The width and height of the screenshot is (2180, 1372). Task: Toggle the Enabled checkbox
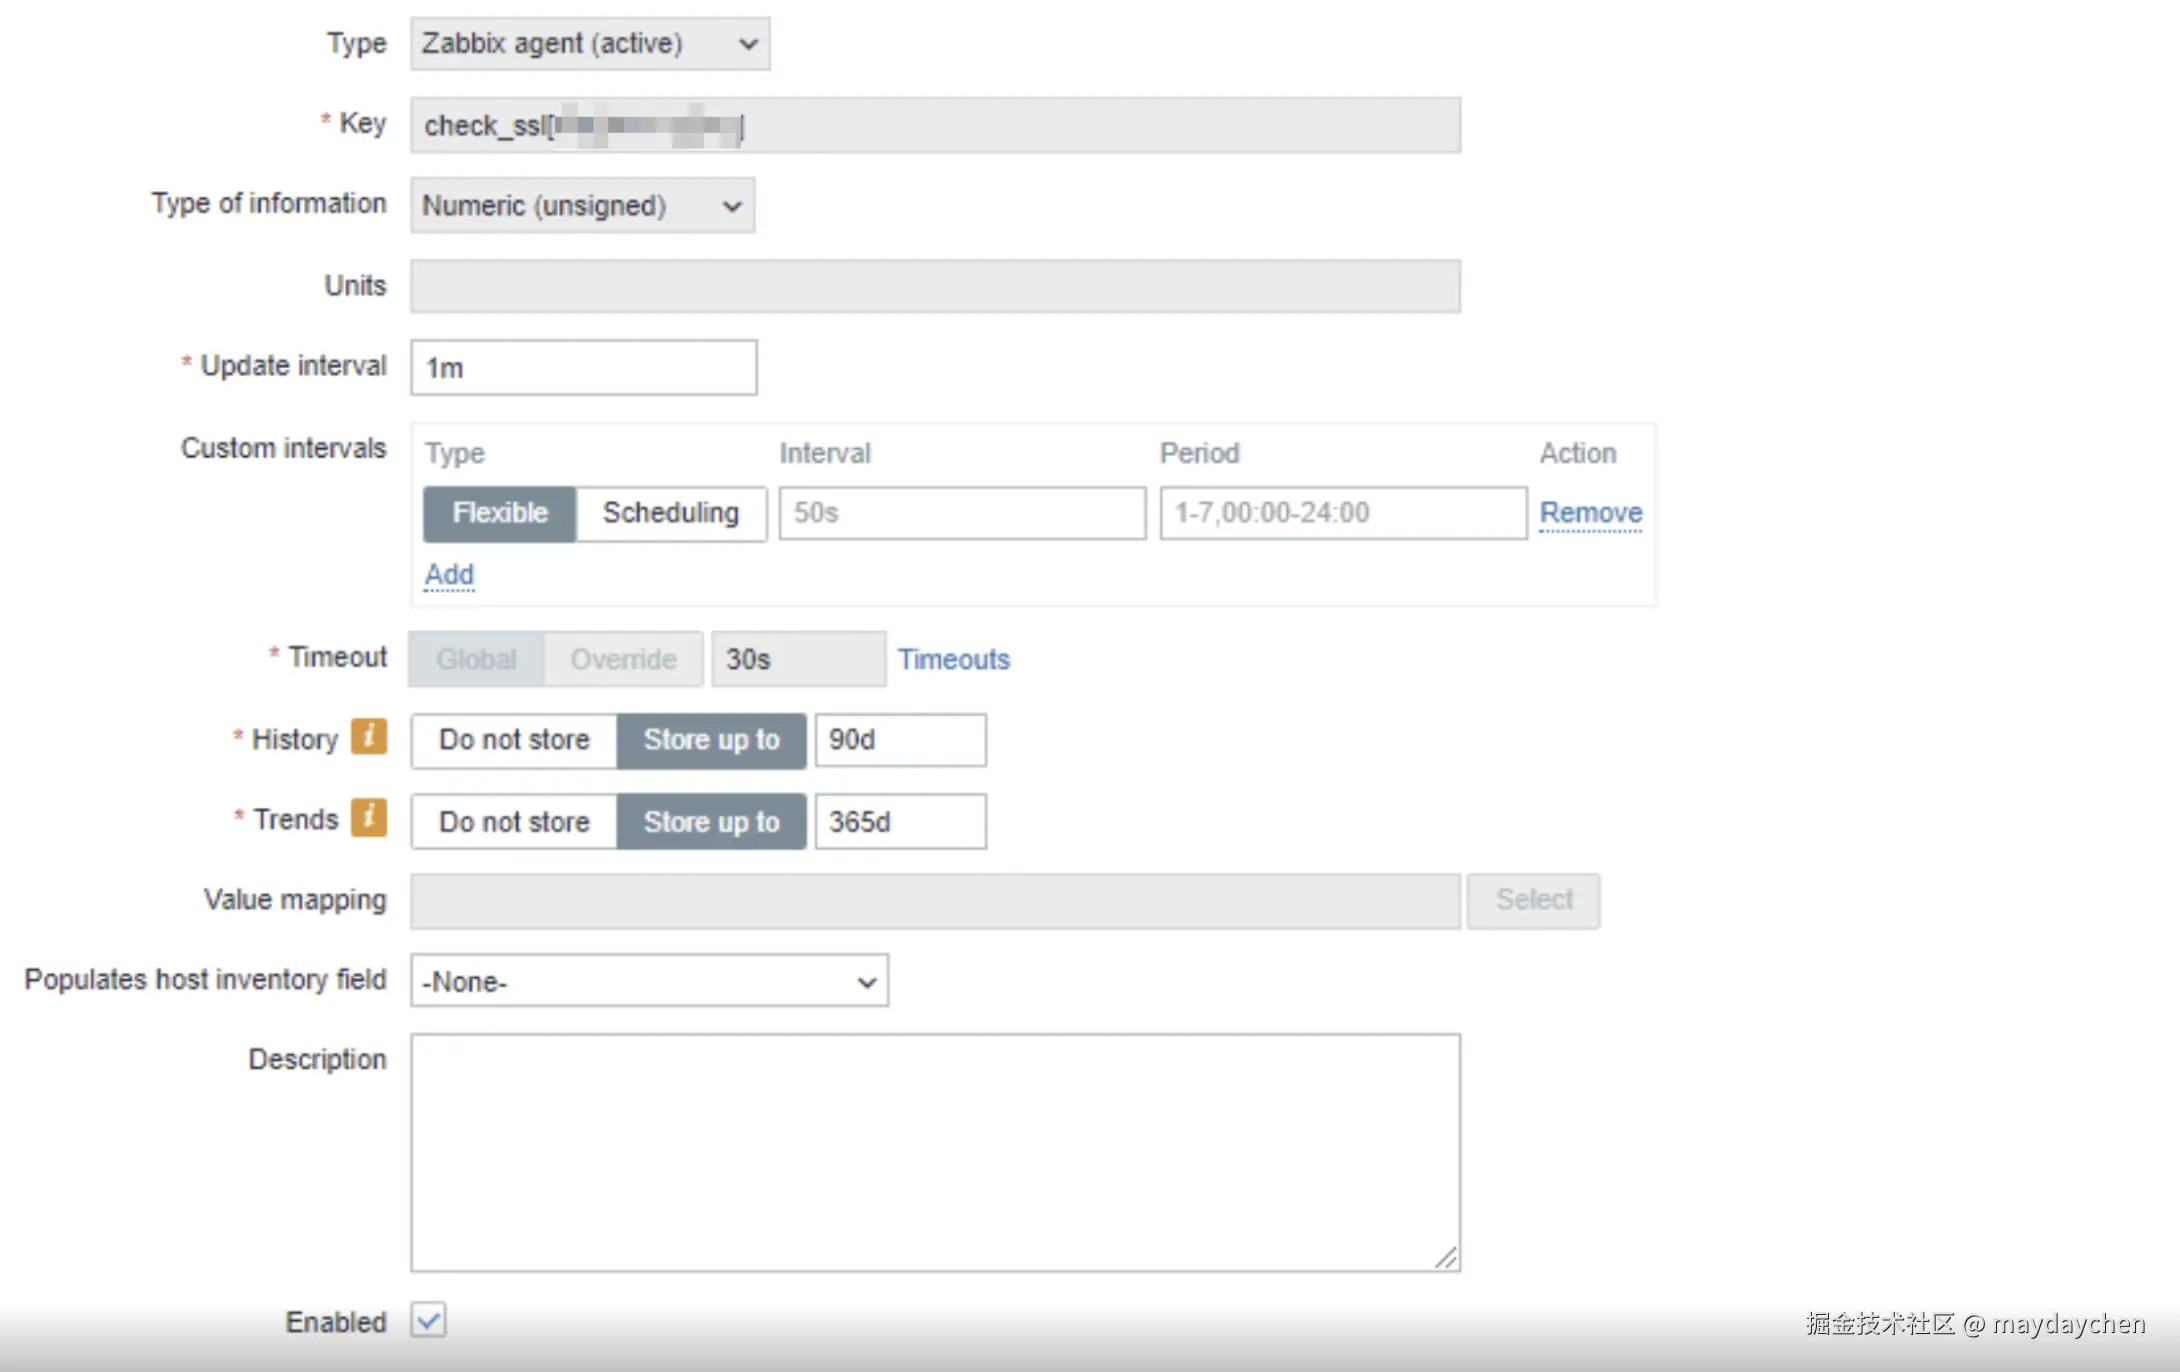(428, 1320)
